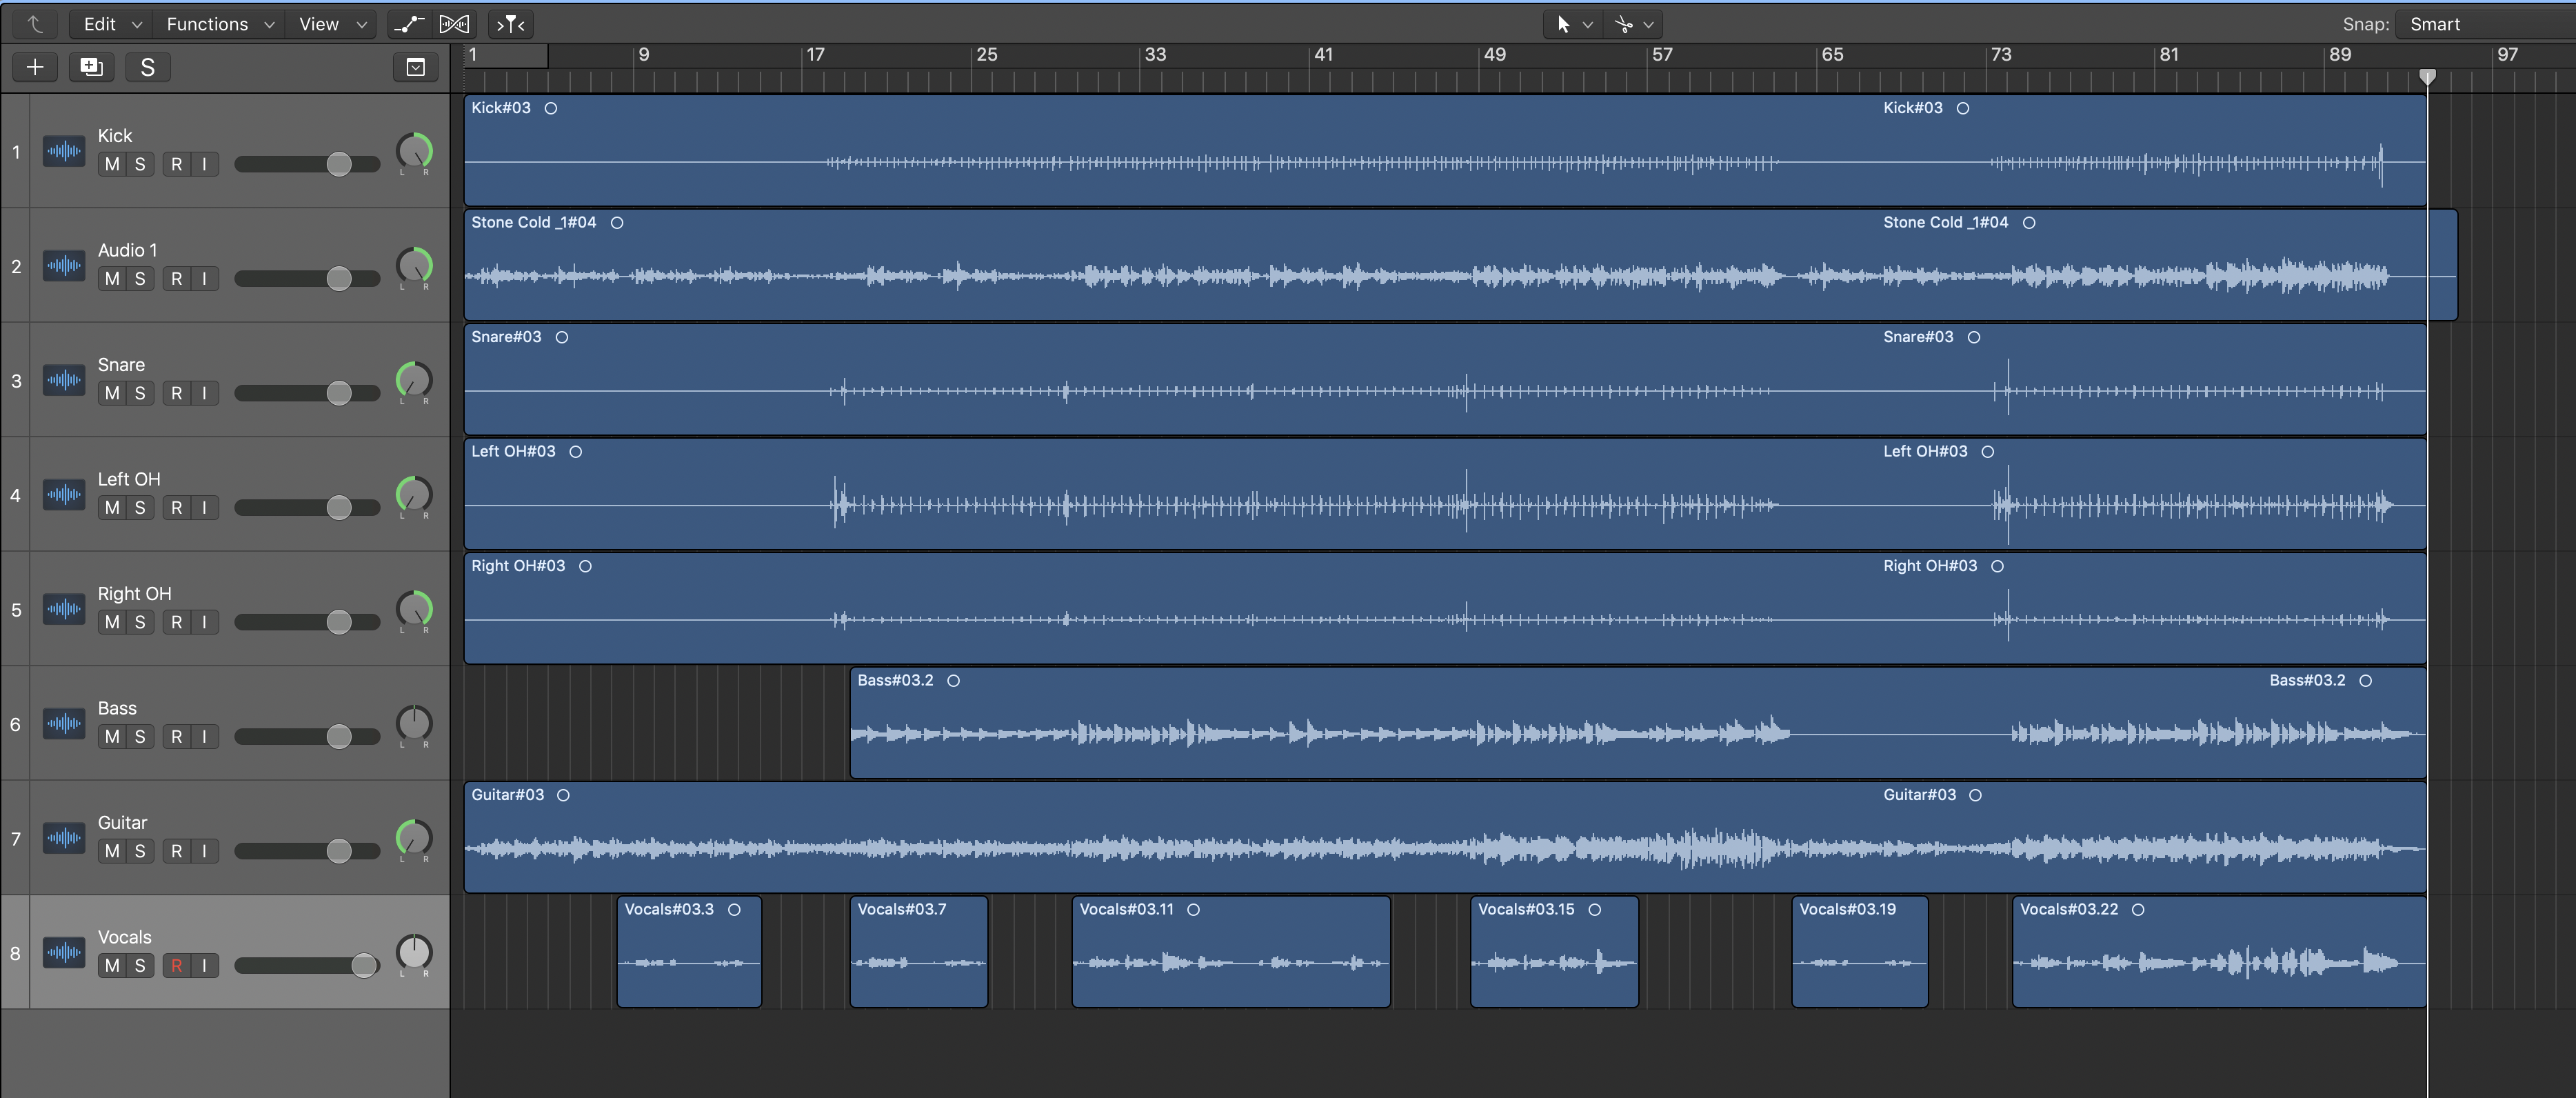Click bar 49 in the ruler

point(1495,55)
